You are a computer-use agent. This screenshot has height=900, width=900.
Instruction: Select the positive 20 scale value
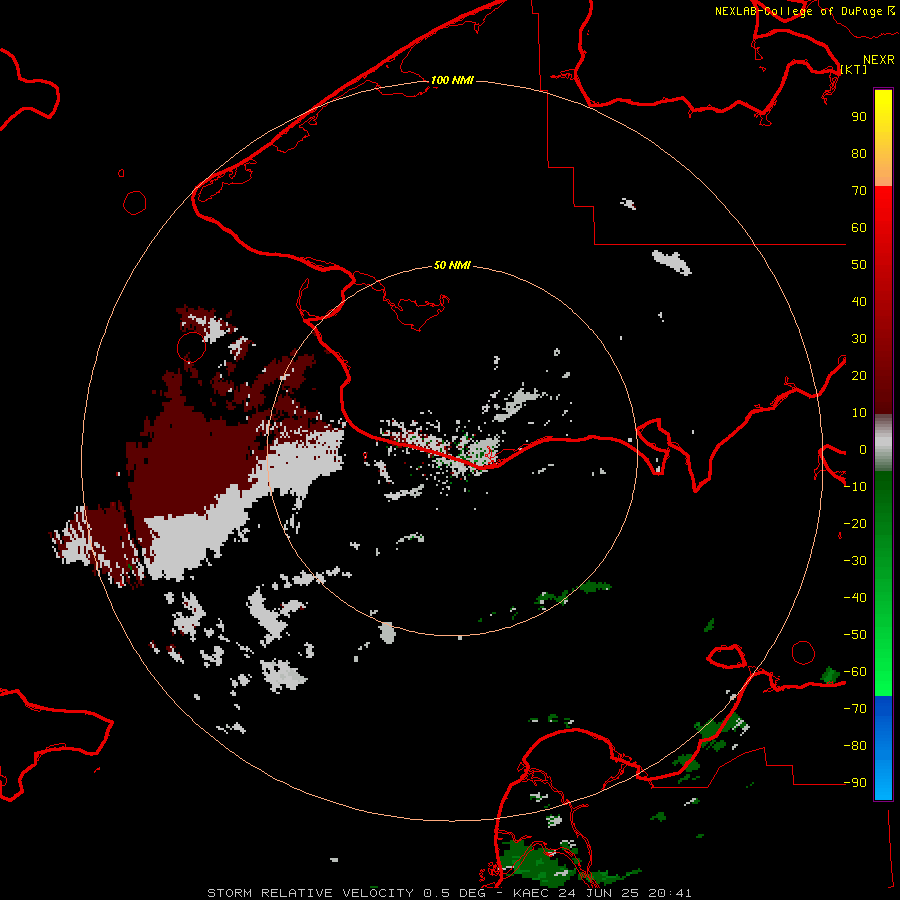[x=859, y=376]
